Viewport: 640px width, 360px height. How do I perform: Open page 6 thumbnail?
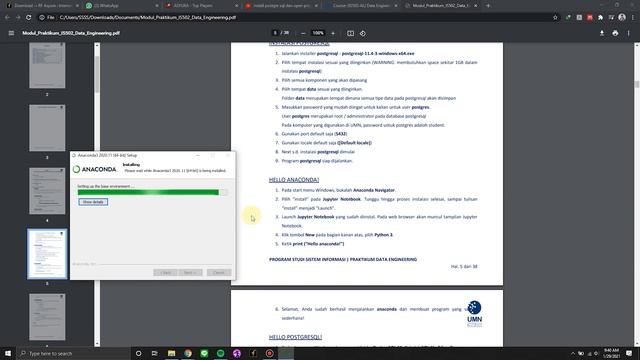coord(47,317)
